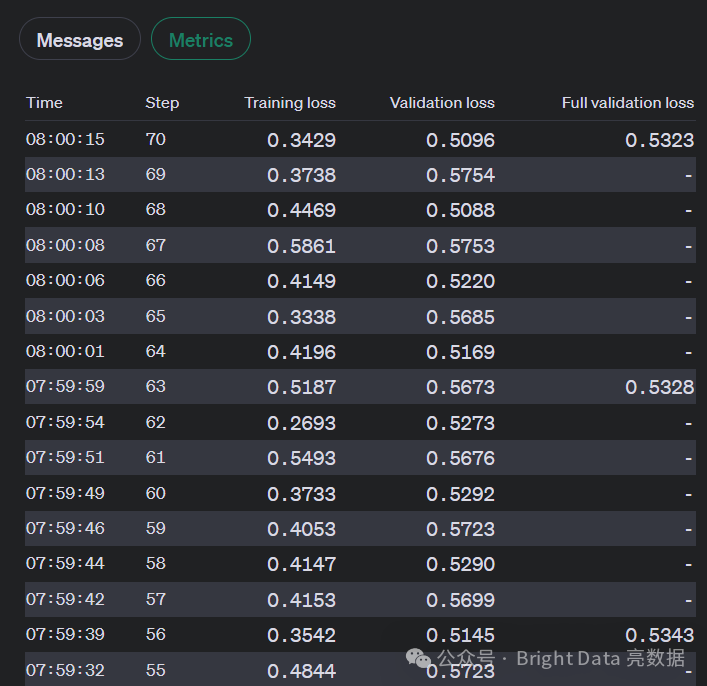Select time 08:00:13 cell
This screenshot has width=707, height=686.
[65, 175]
